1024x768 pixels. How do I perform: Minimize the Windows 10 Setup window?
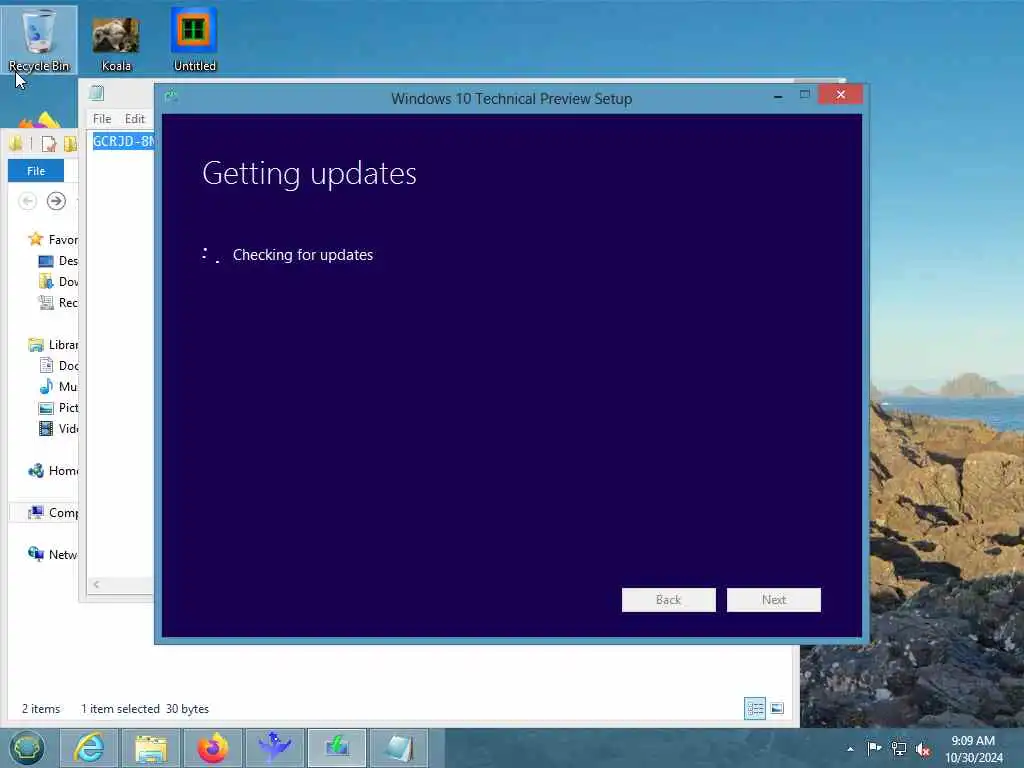(778, 95)
